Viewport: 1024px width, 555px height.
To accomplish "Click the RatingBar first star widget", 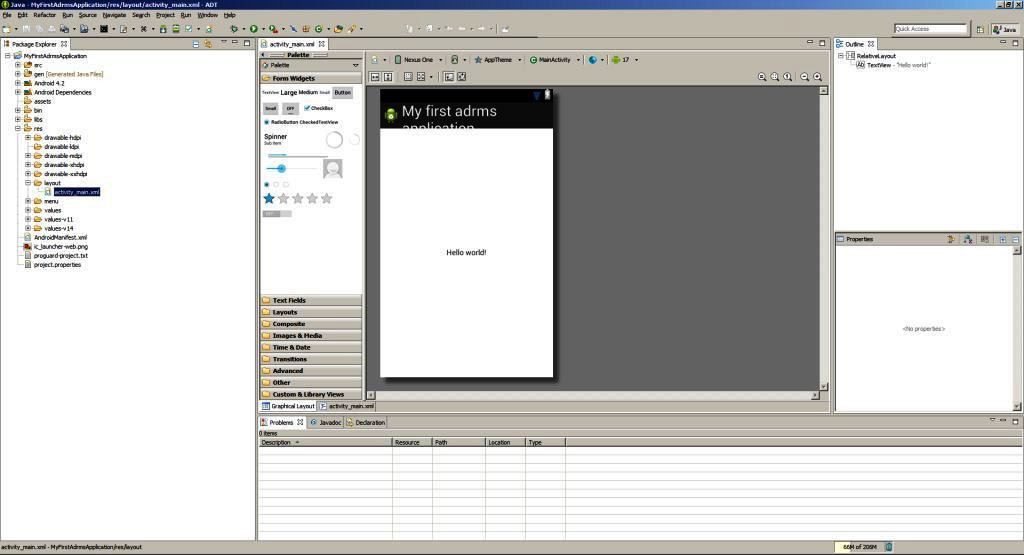I will [269, 198].
